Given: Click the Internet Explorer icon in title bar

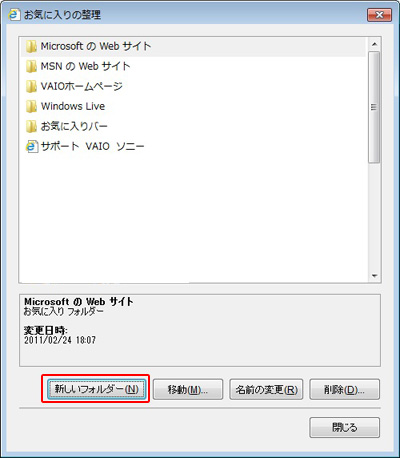Looking at the screenshot, I should (14, 15).
